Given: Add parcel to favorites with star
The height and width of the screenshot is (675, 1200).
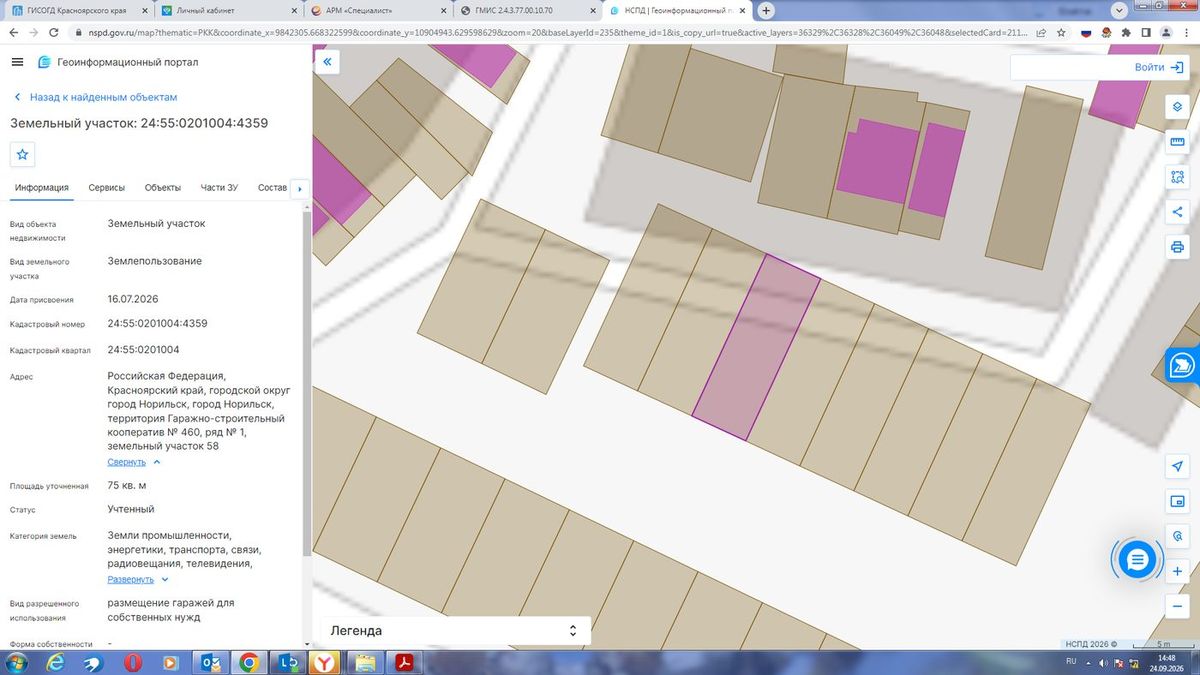Looking at the screenshot, I should coord(23,155).
